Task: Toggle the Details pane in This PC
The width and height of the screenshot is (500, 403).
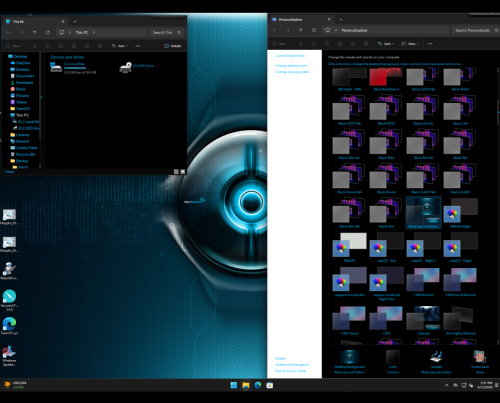Action: (x=173, y=46)
